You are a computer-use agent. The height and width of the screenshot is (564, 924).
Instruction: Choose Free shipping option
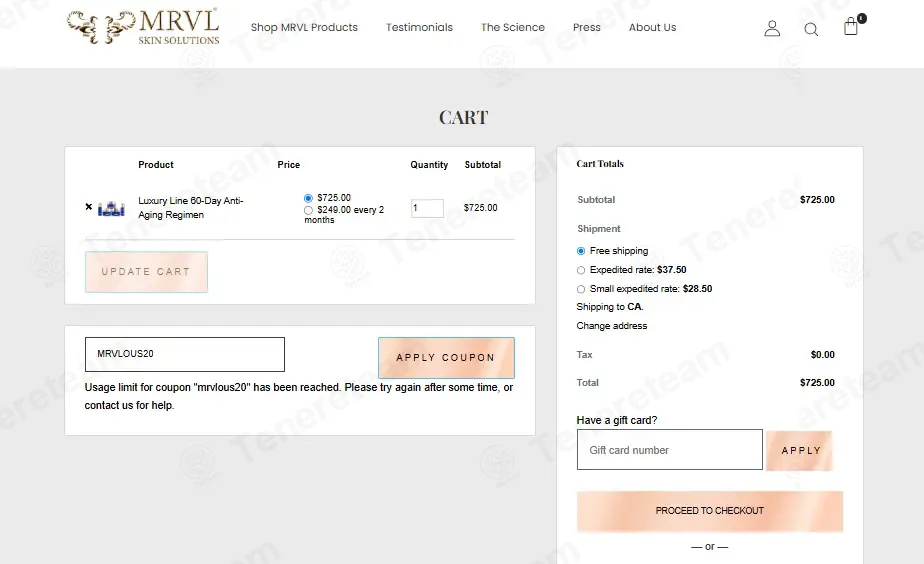point(581,251)
